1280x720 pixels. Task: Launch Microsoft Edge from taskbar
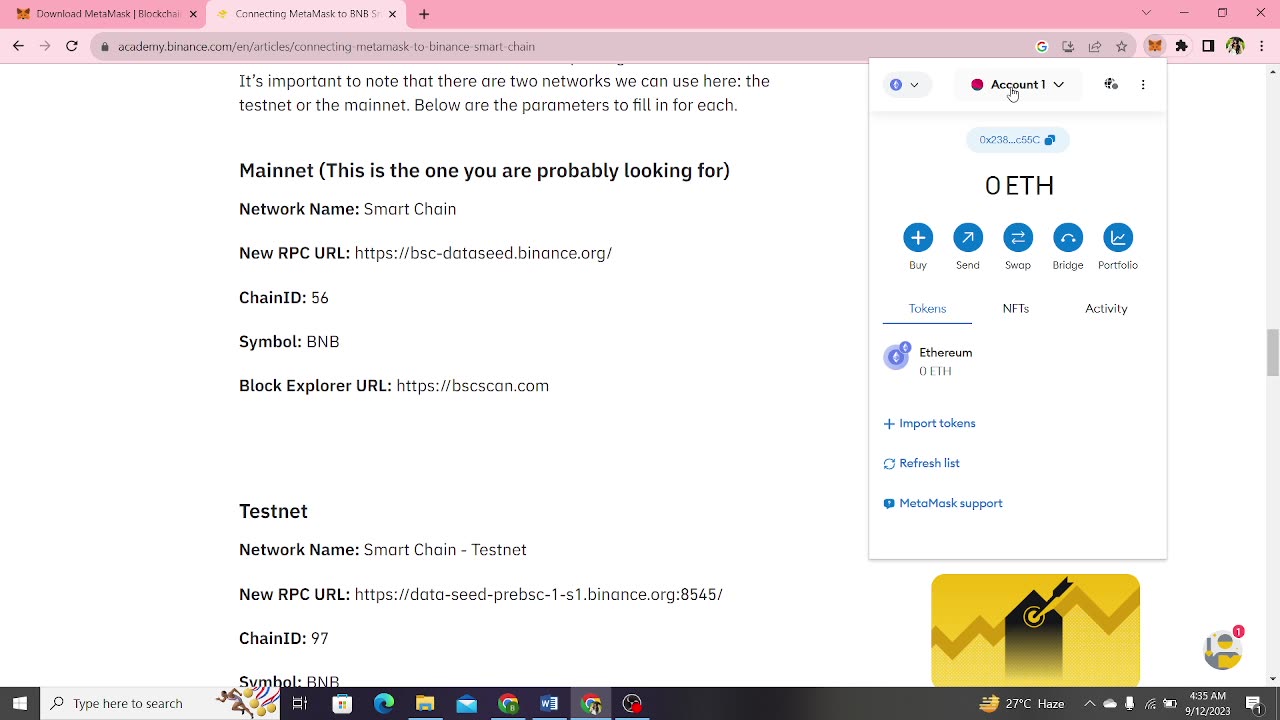[384, 703]
